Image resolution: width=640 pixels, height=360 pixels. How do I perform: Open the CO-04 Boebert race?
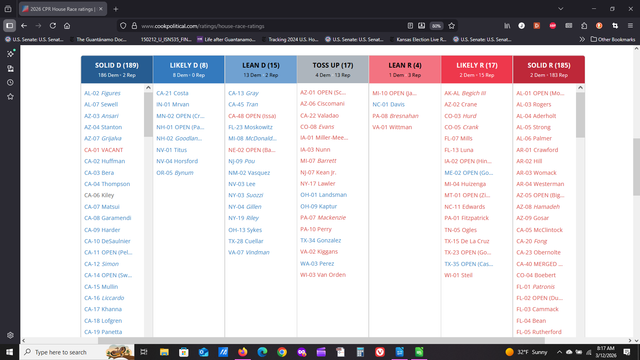tap(536, 275)
